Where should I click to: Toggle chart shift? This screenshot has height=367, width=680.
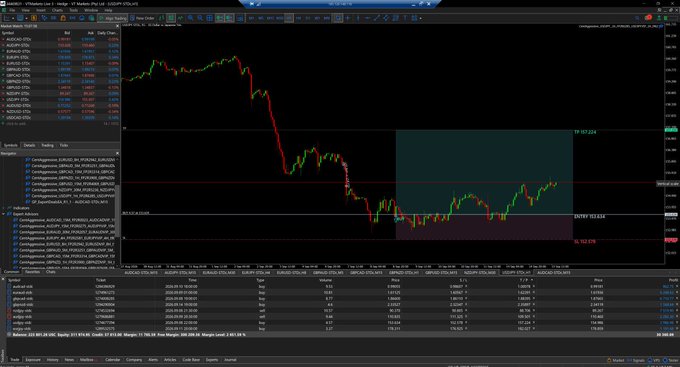click(x=229, y=18)
